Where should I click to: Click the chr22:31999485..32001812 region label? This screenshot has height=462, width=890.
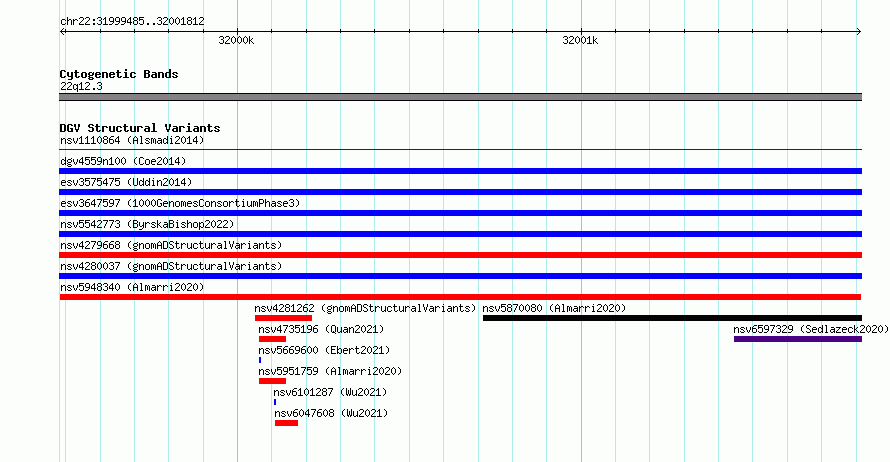pos(132,21)
